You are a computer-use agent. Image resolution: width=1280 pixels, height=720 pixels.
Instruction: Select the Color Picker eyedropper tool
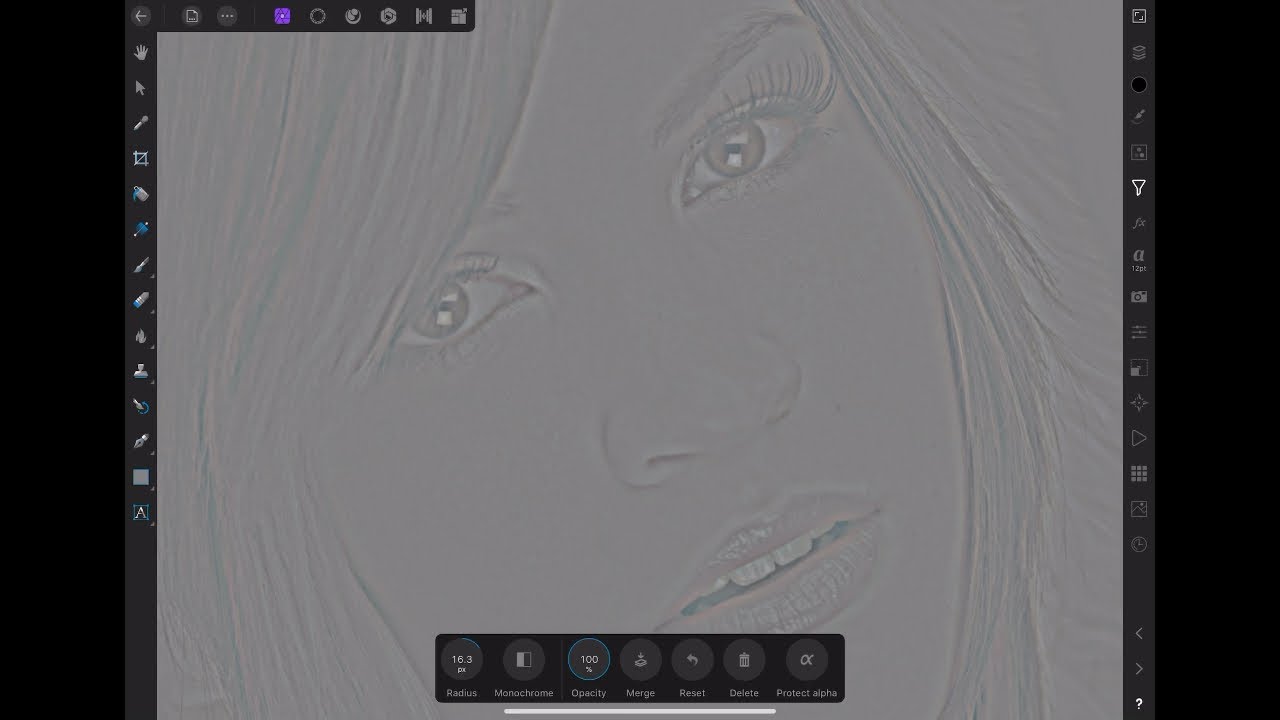(x=141, y=123)
